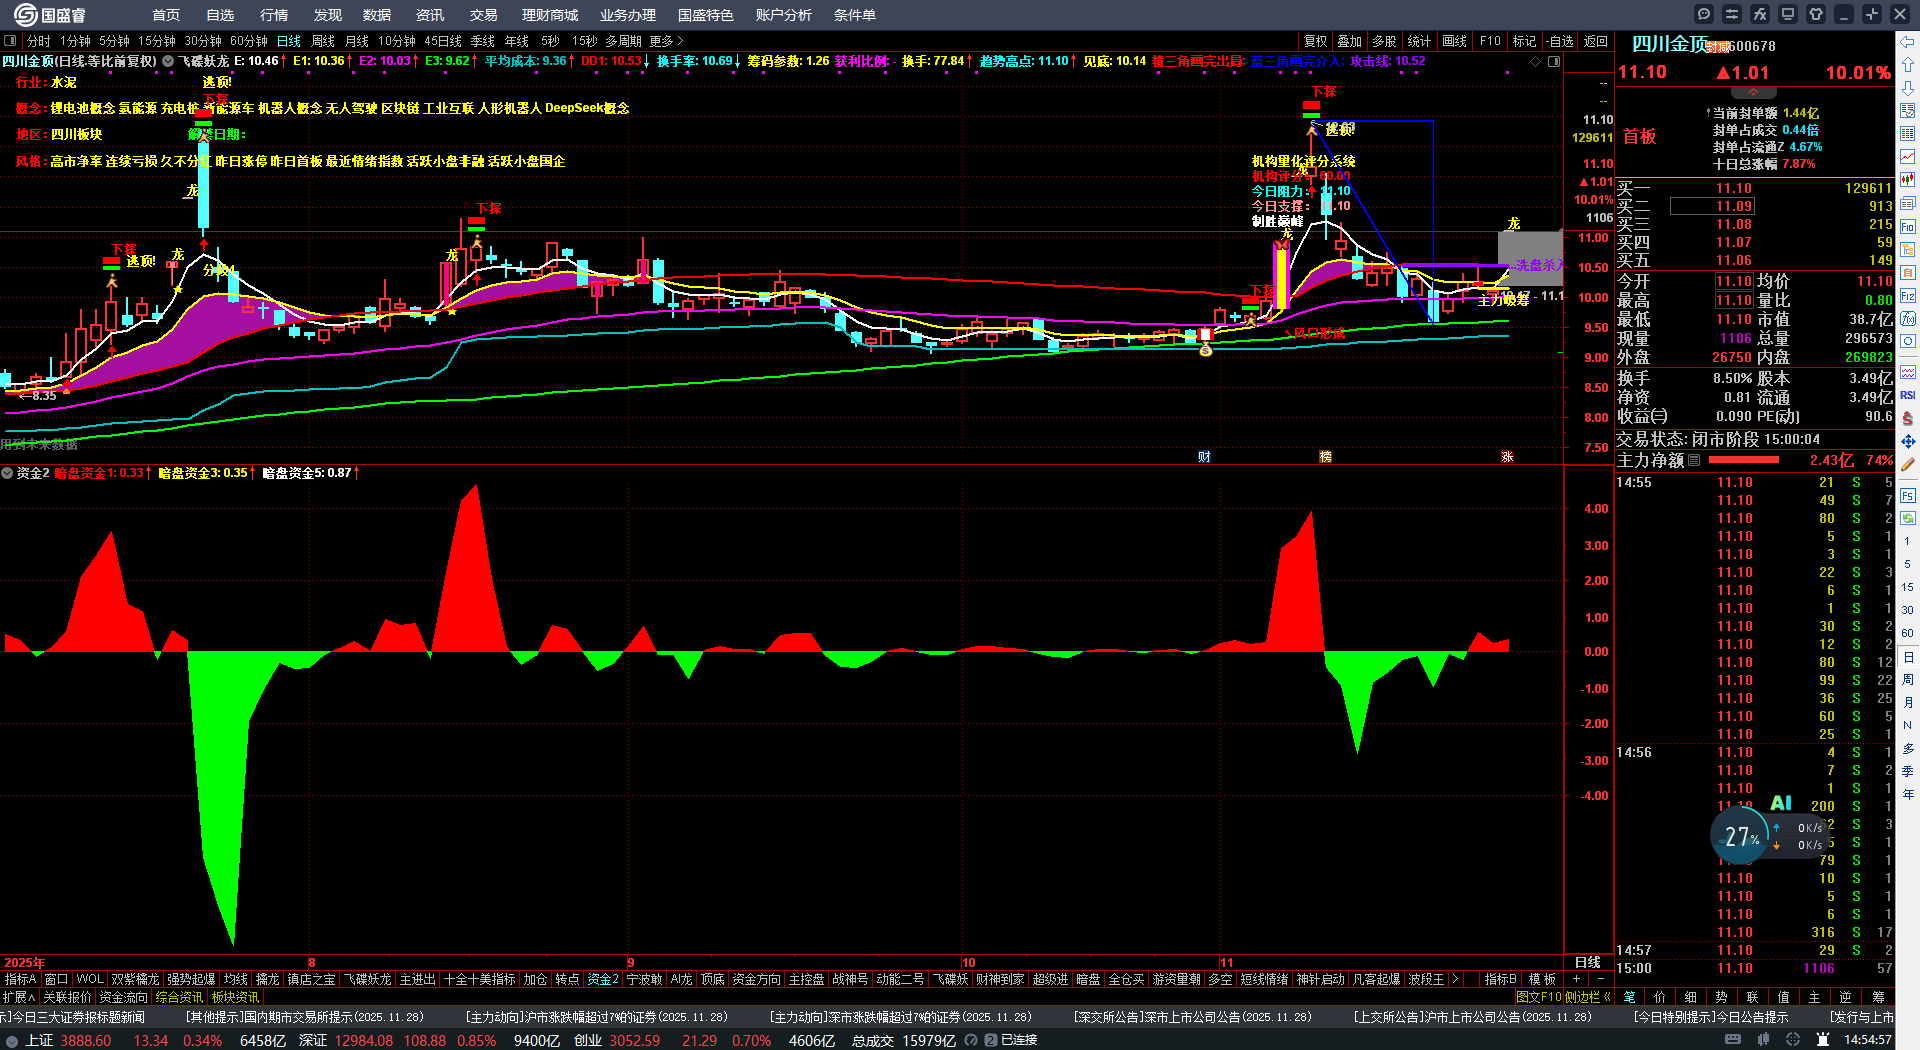This screenshot has height=1050, width=1920.
Task: Expand the 扩展 panel at bottom left
Action: (18, 997)
